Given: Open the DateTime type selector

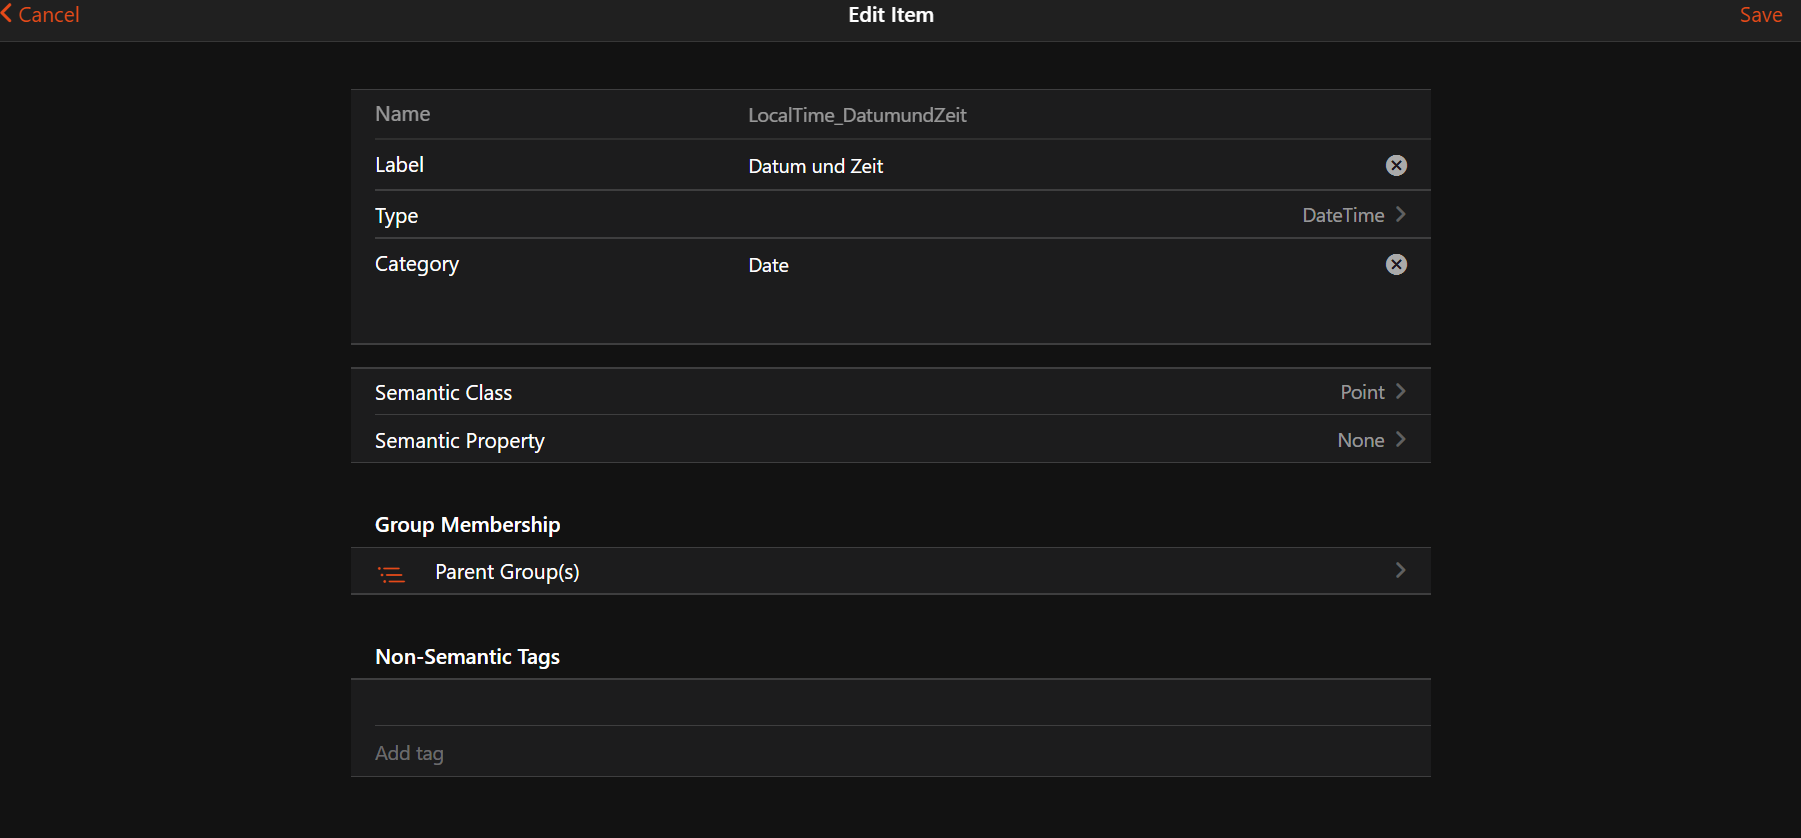Looking at the screenshot, I should (x=1342, y=216).
